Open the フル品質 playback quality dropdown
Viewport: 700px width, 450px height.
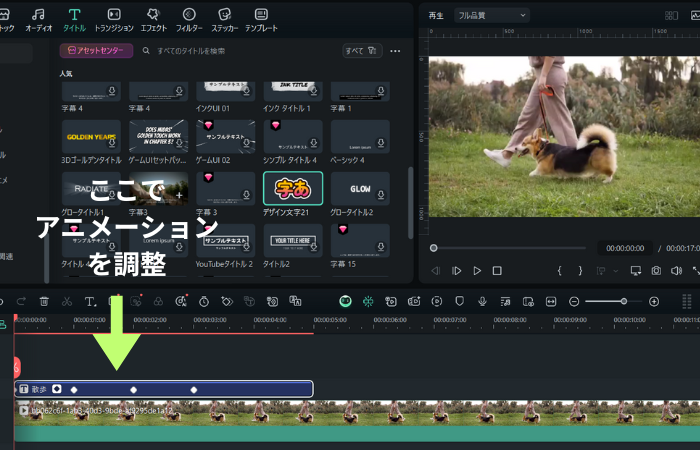(x=491, y=15)
